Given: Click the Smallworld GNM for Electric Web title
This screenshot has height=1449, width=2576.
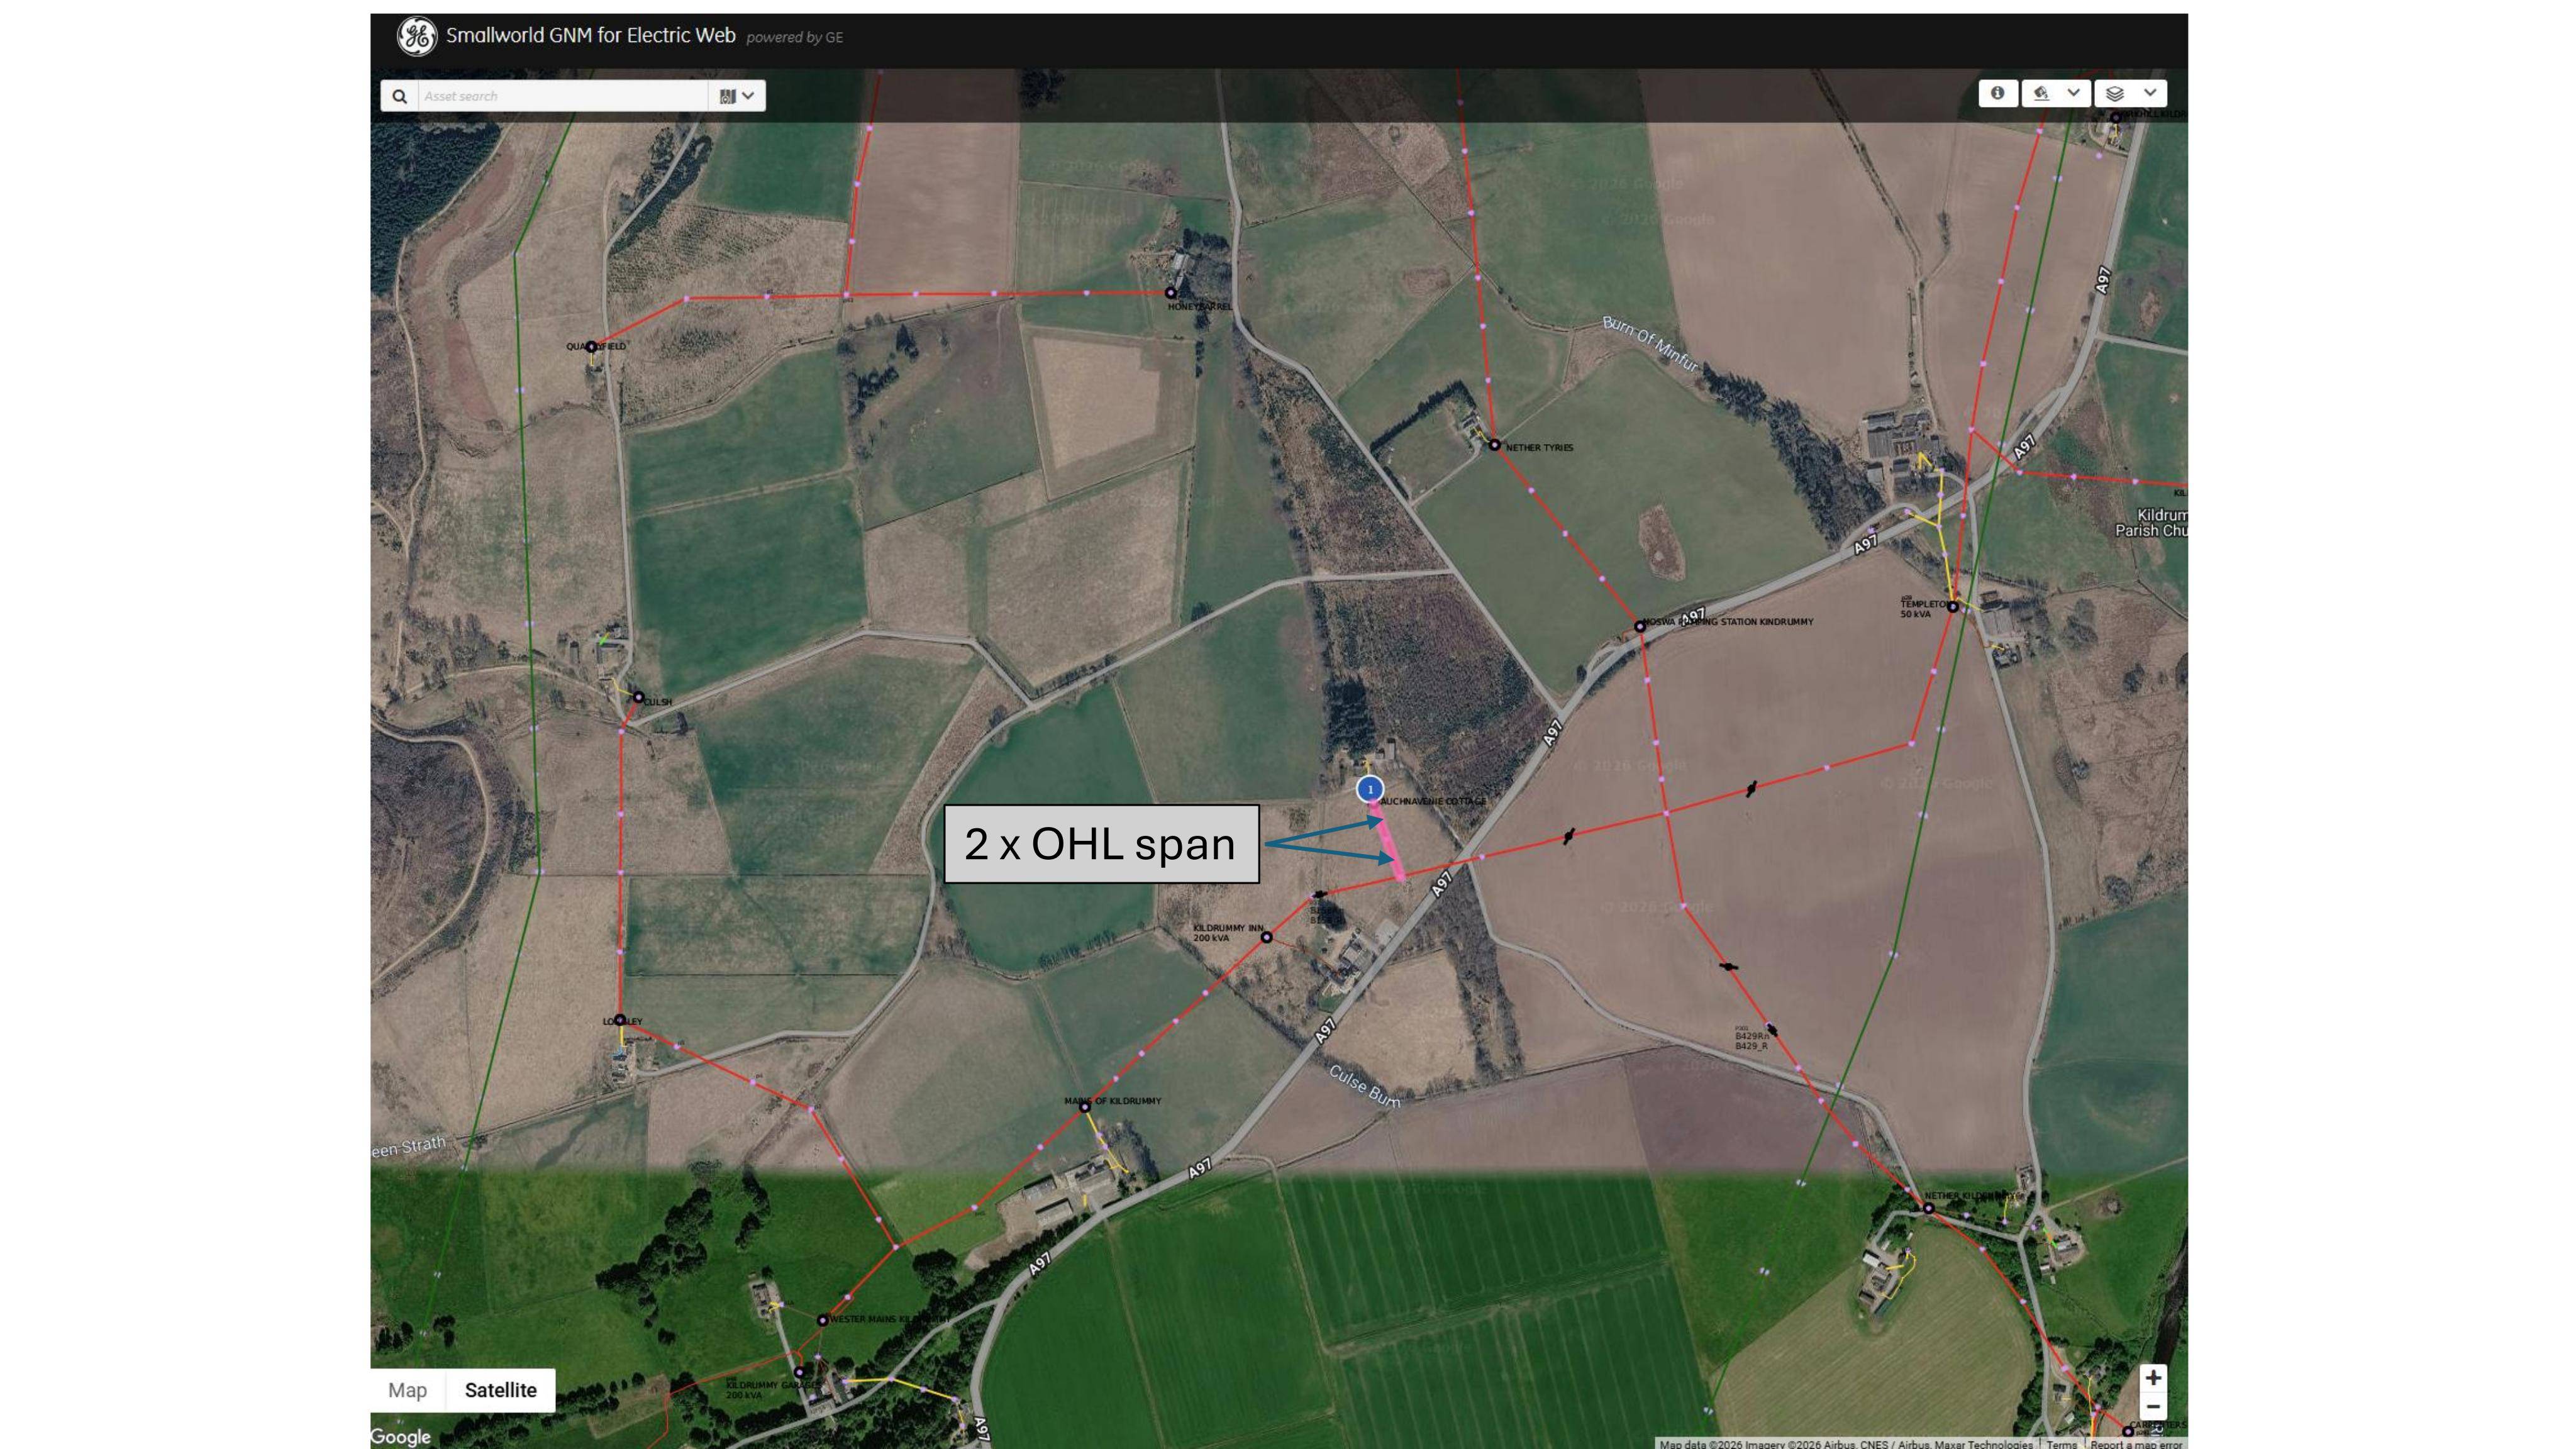Looking at the screenshot, I should point(590,36).
